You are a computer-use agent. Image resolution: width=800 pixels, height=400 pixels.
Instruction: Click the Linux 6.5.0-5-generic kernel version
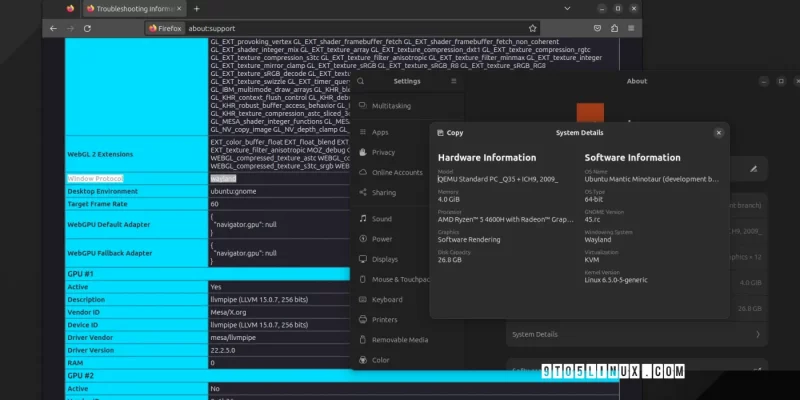tap(616, 280)
